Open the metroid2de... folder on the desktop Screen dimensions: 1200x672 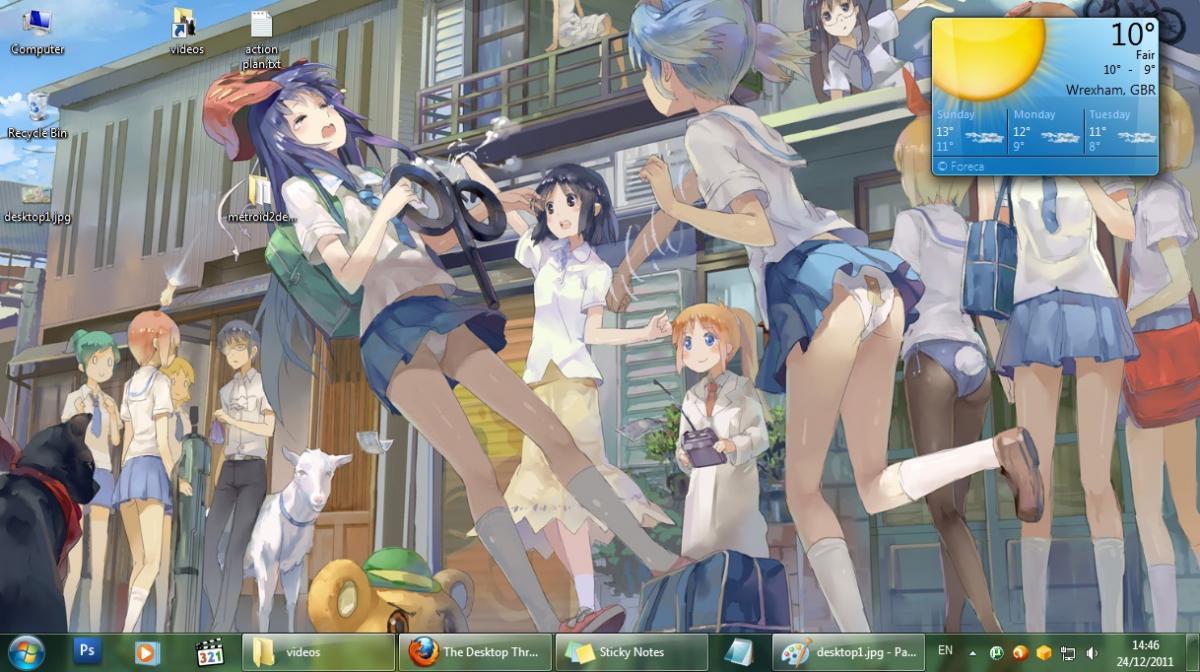tap(262, 198)
